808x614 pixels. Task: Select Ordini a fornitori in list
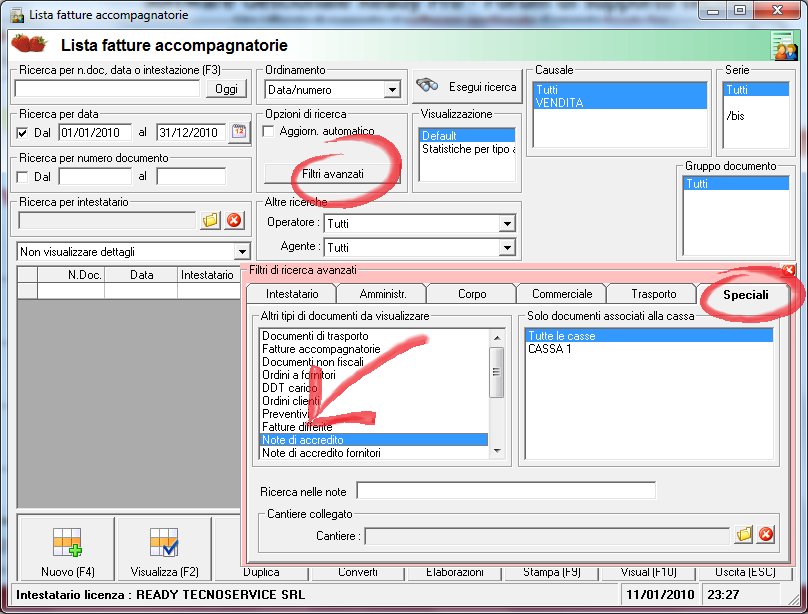pyautogui.click(x=374, y=375)
